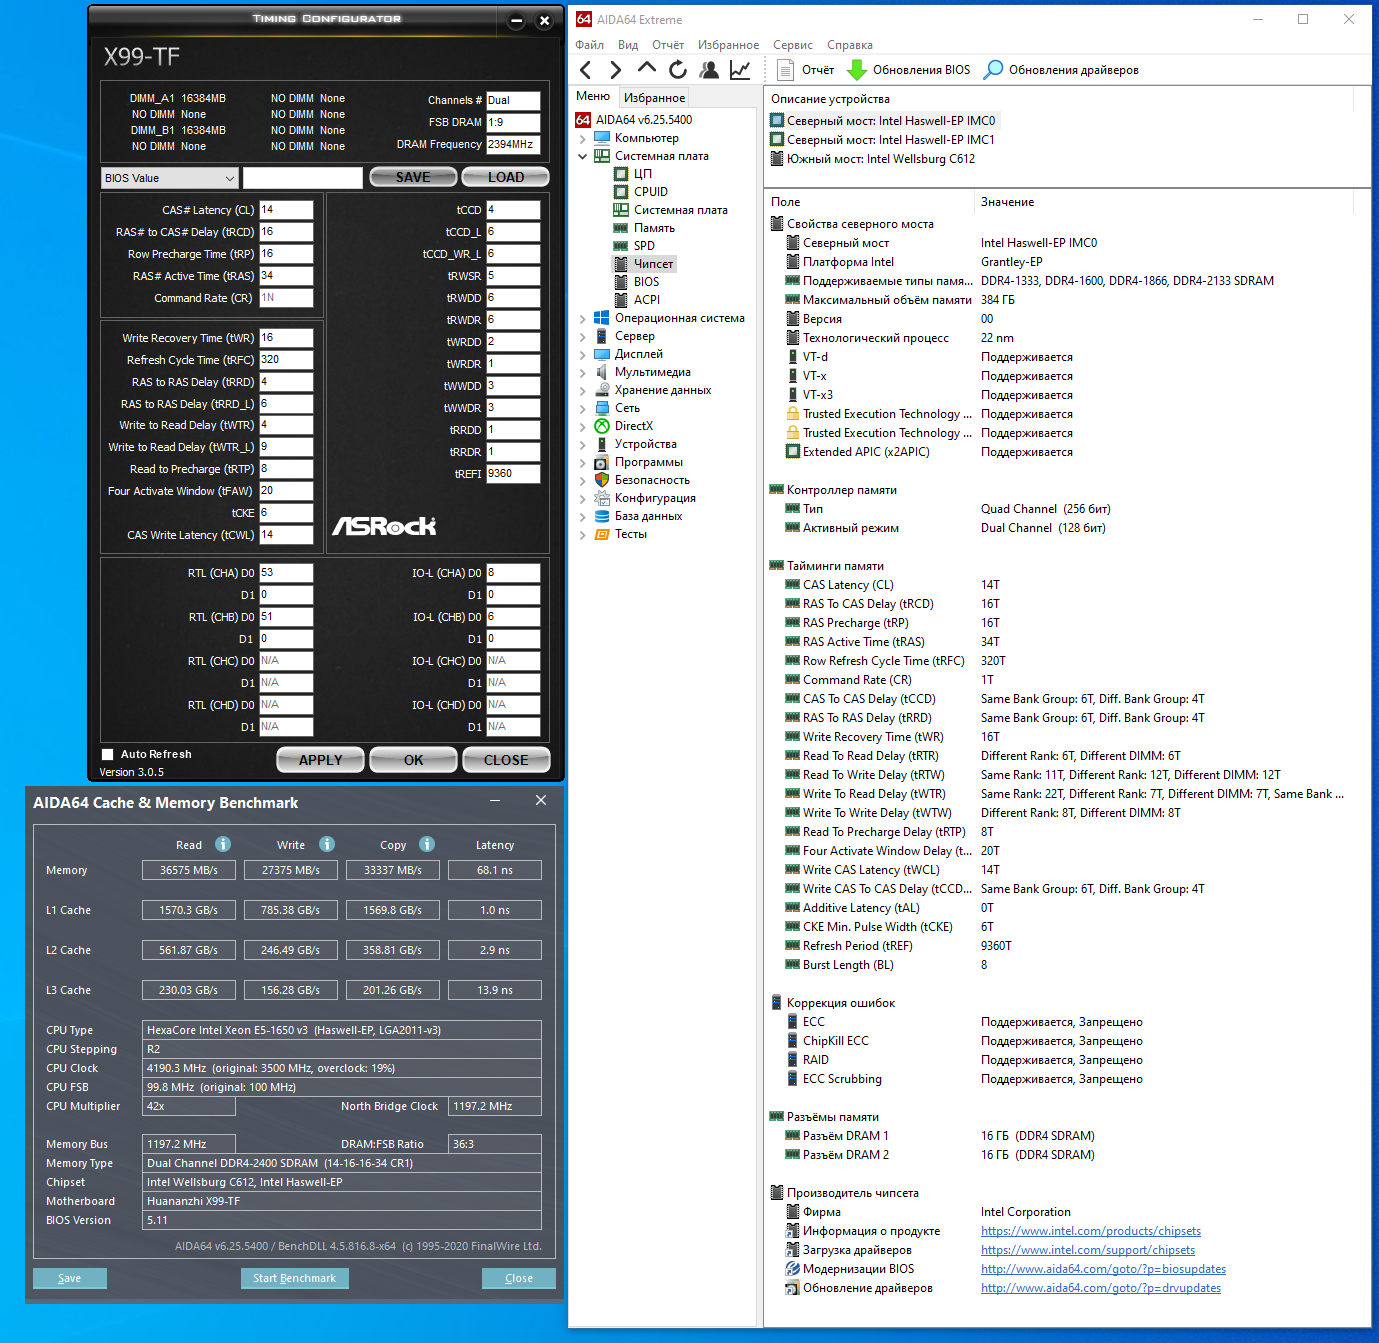Click SAVE in Timing Configurator
Image resolution: width=1379 pixels, height=1343 pixels.
point(413,177)
